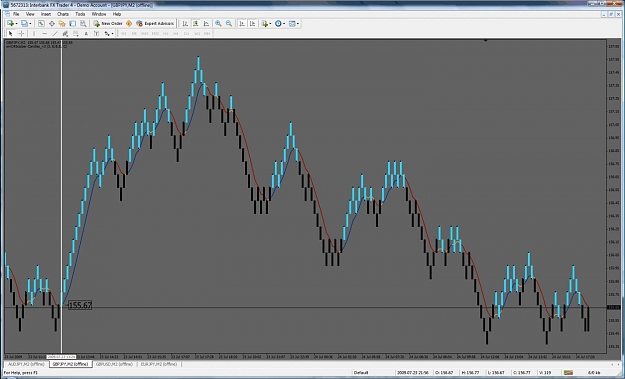Screen dimensions: 625x379
Task: Select the H1 timeframe button
Action: pyautogui.click(x=166, y=33)
